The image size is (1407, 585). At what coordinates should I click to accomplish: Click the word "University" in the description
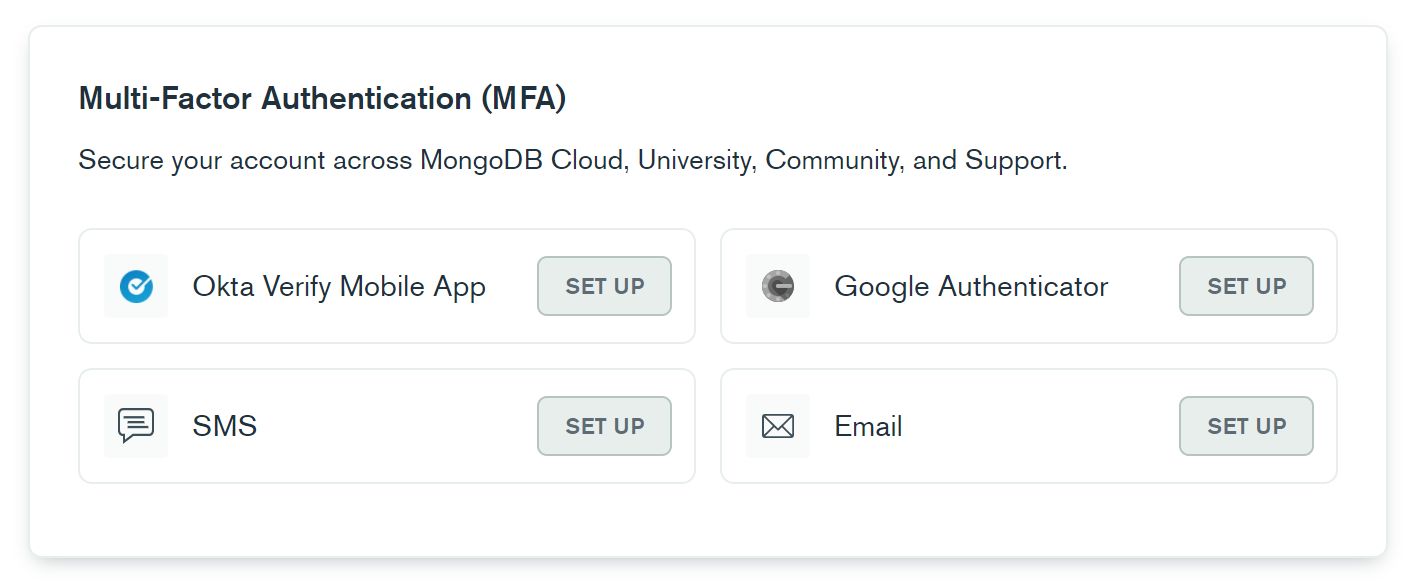point(694,160)
